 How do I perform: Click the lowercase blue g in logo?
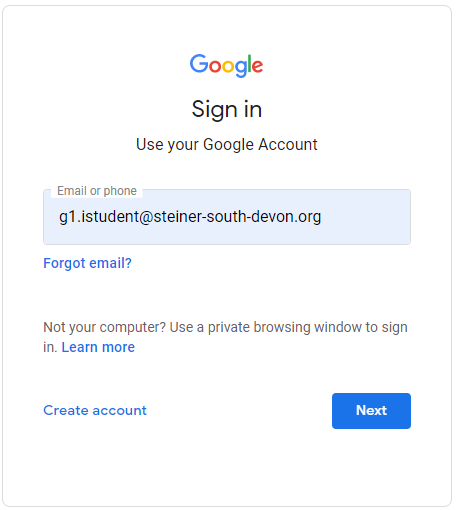[241, 69]
